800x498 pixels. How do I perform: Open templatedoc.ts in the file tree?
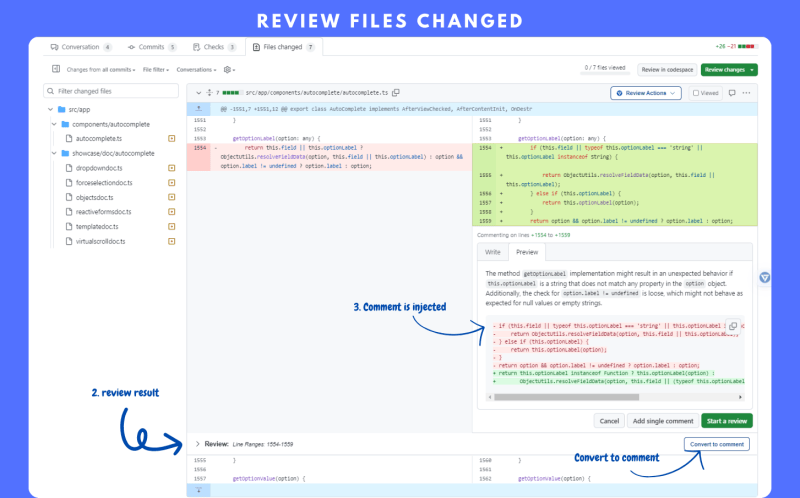[x=97, y=227]
